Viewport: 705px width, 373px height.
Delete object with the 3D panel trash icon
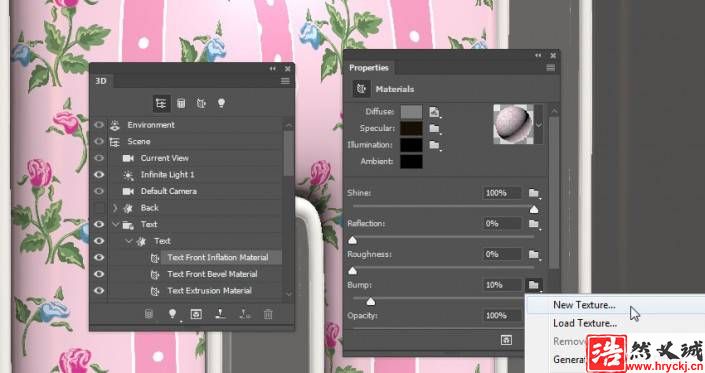(x=268, y=314)
